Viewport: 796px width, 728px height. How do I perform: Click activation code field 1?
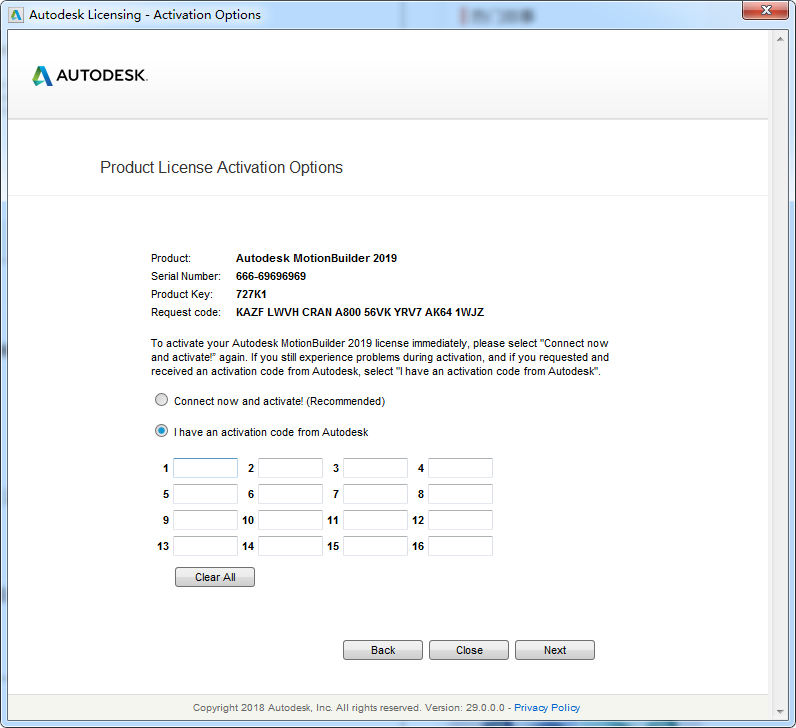point(206,468)
